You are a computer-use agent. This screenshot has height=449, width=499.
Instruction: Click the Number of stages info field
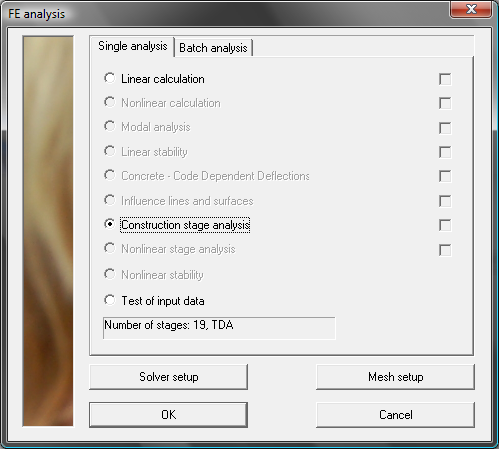tap(219, 328)
